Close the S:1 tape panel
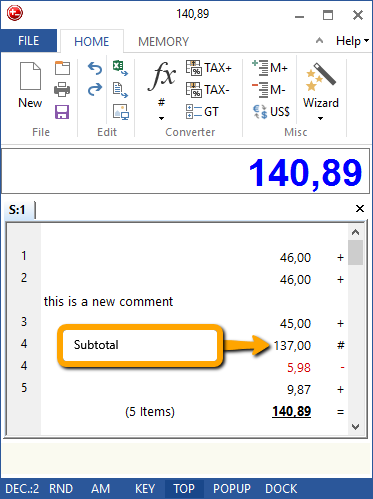373x499 pixels. pos(360,209)
